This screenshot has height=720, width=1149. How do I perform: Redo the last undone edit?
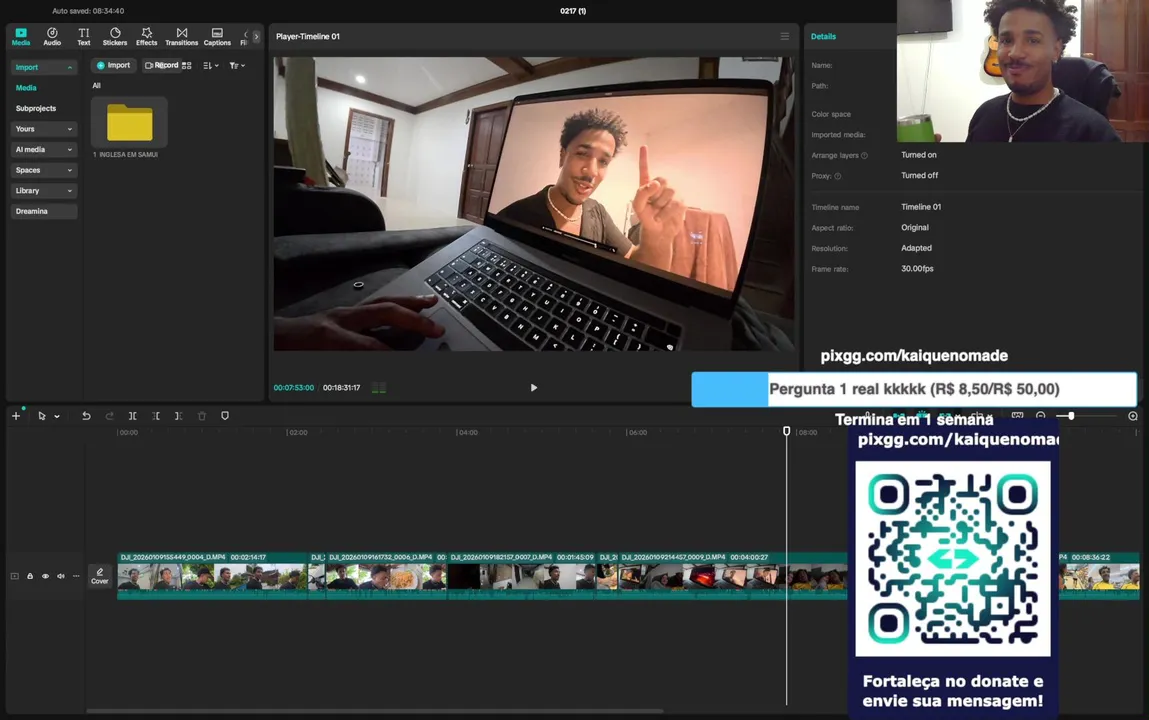click(109, 416)
